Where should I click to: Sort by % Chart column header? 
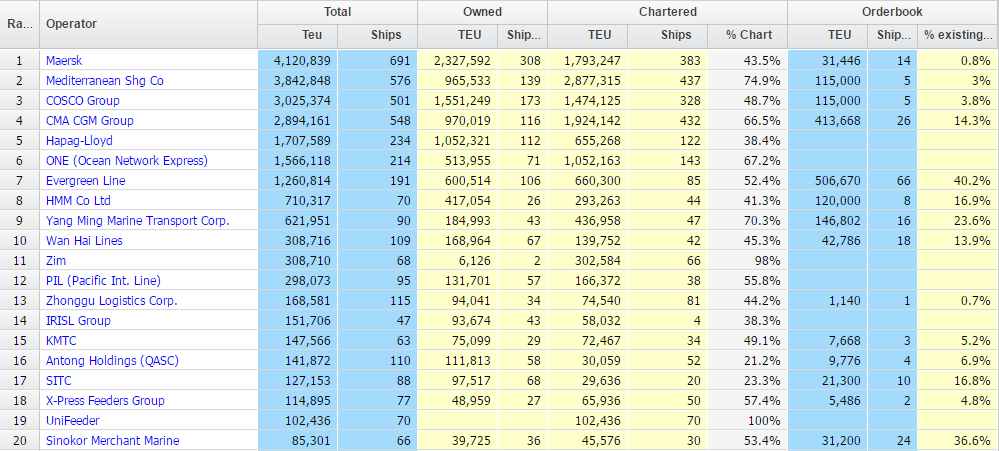pyautogui.click(x=747, y=36)
